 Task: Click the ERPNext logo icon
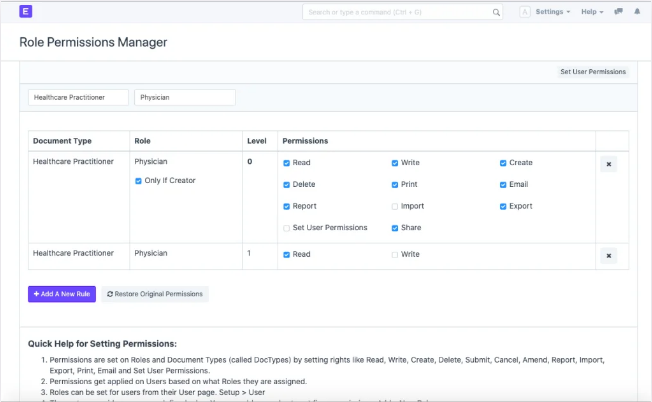[x=26, y=12]
